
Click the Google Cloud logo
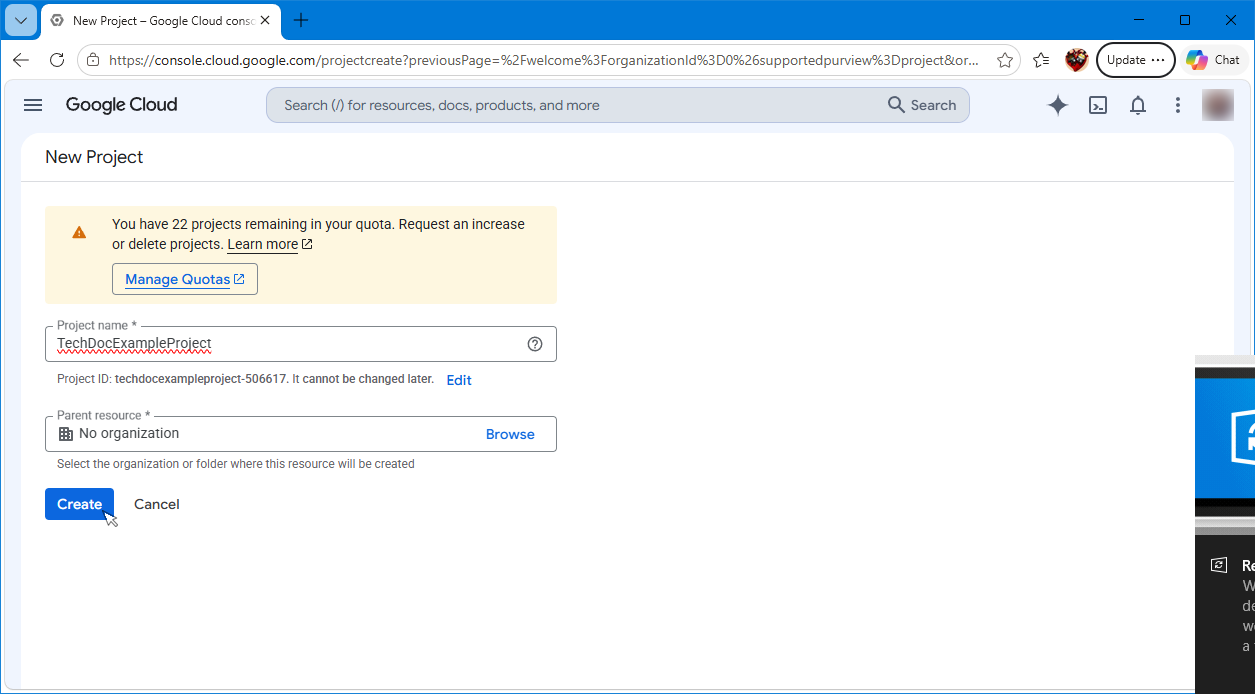[x=121, y=105]
